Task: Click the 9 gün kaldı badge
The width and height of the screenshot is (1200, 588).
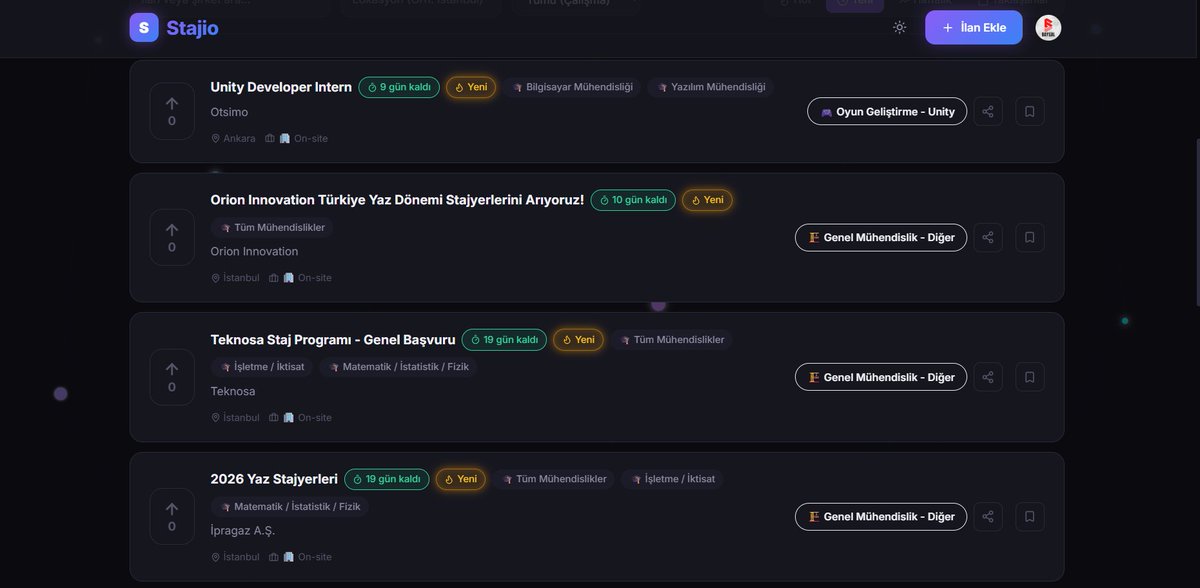Action: [x=399, y=87]
